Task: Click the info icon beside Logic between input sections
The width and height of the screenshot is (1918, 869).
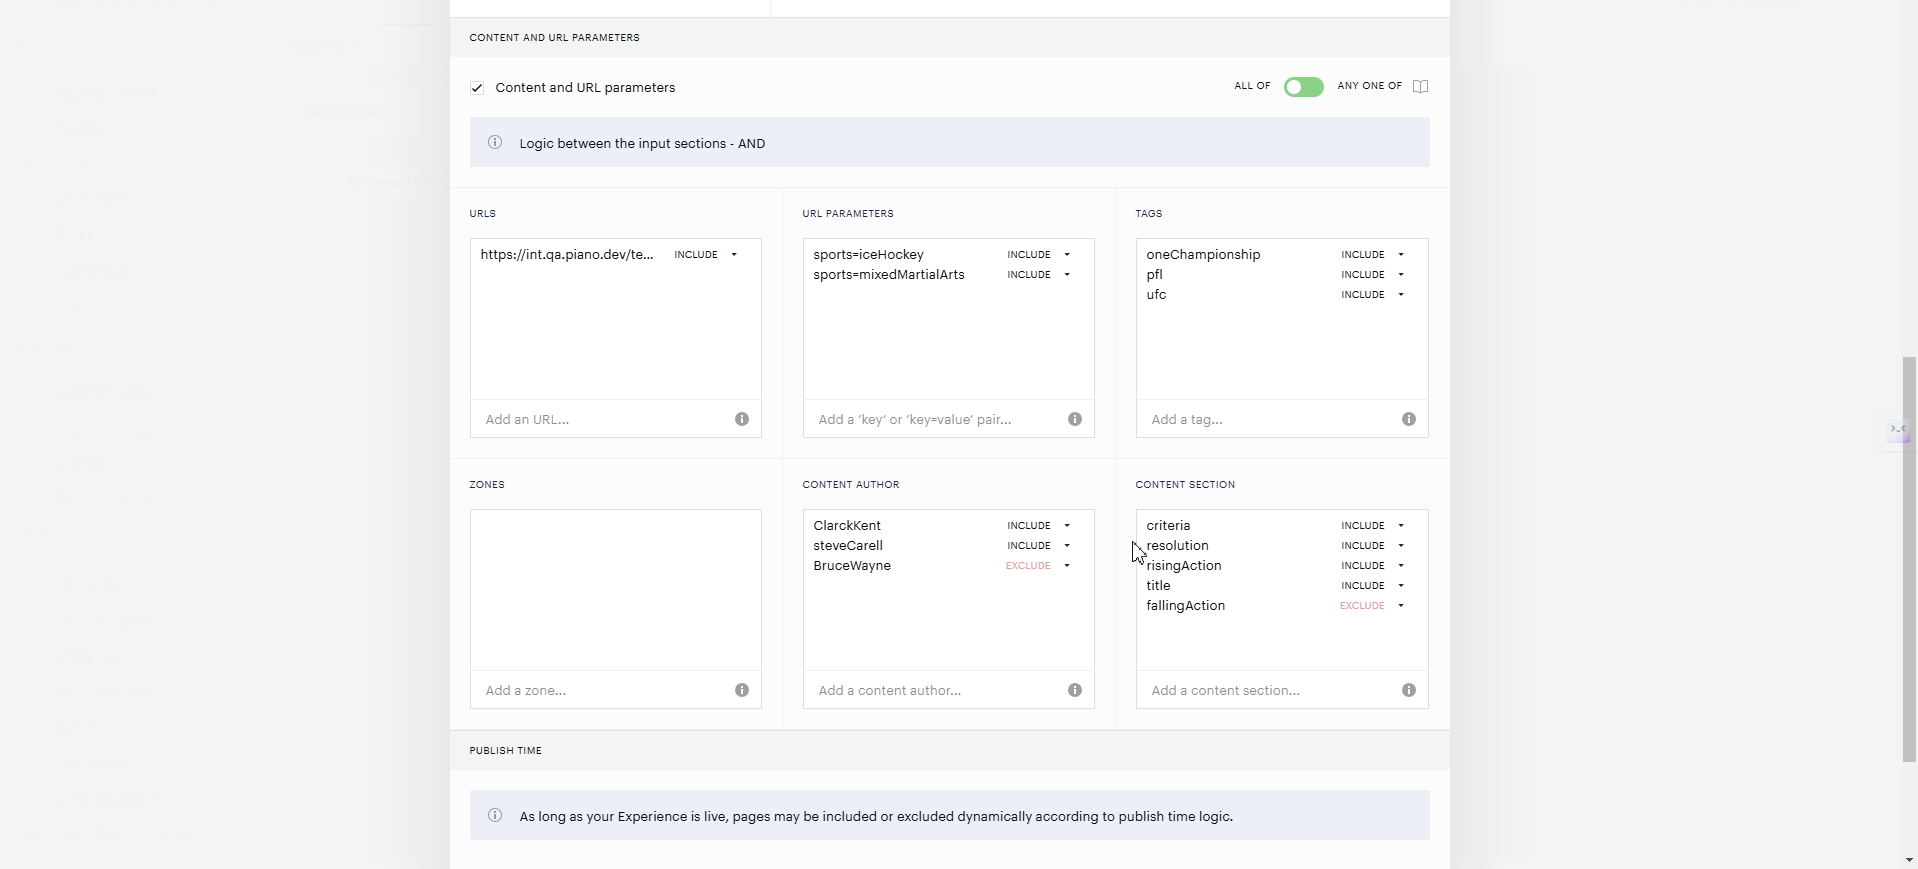Action: [495, 143]
